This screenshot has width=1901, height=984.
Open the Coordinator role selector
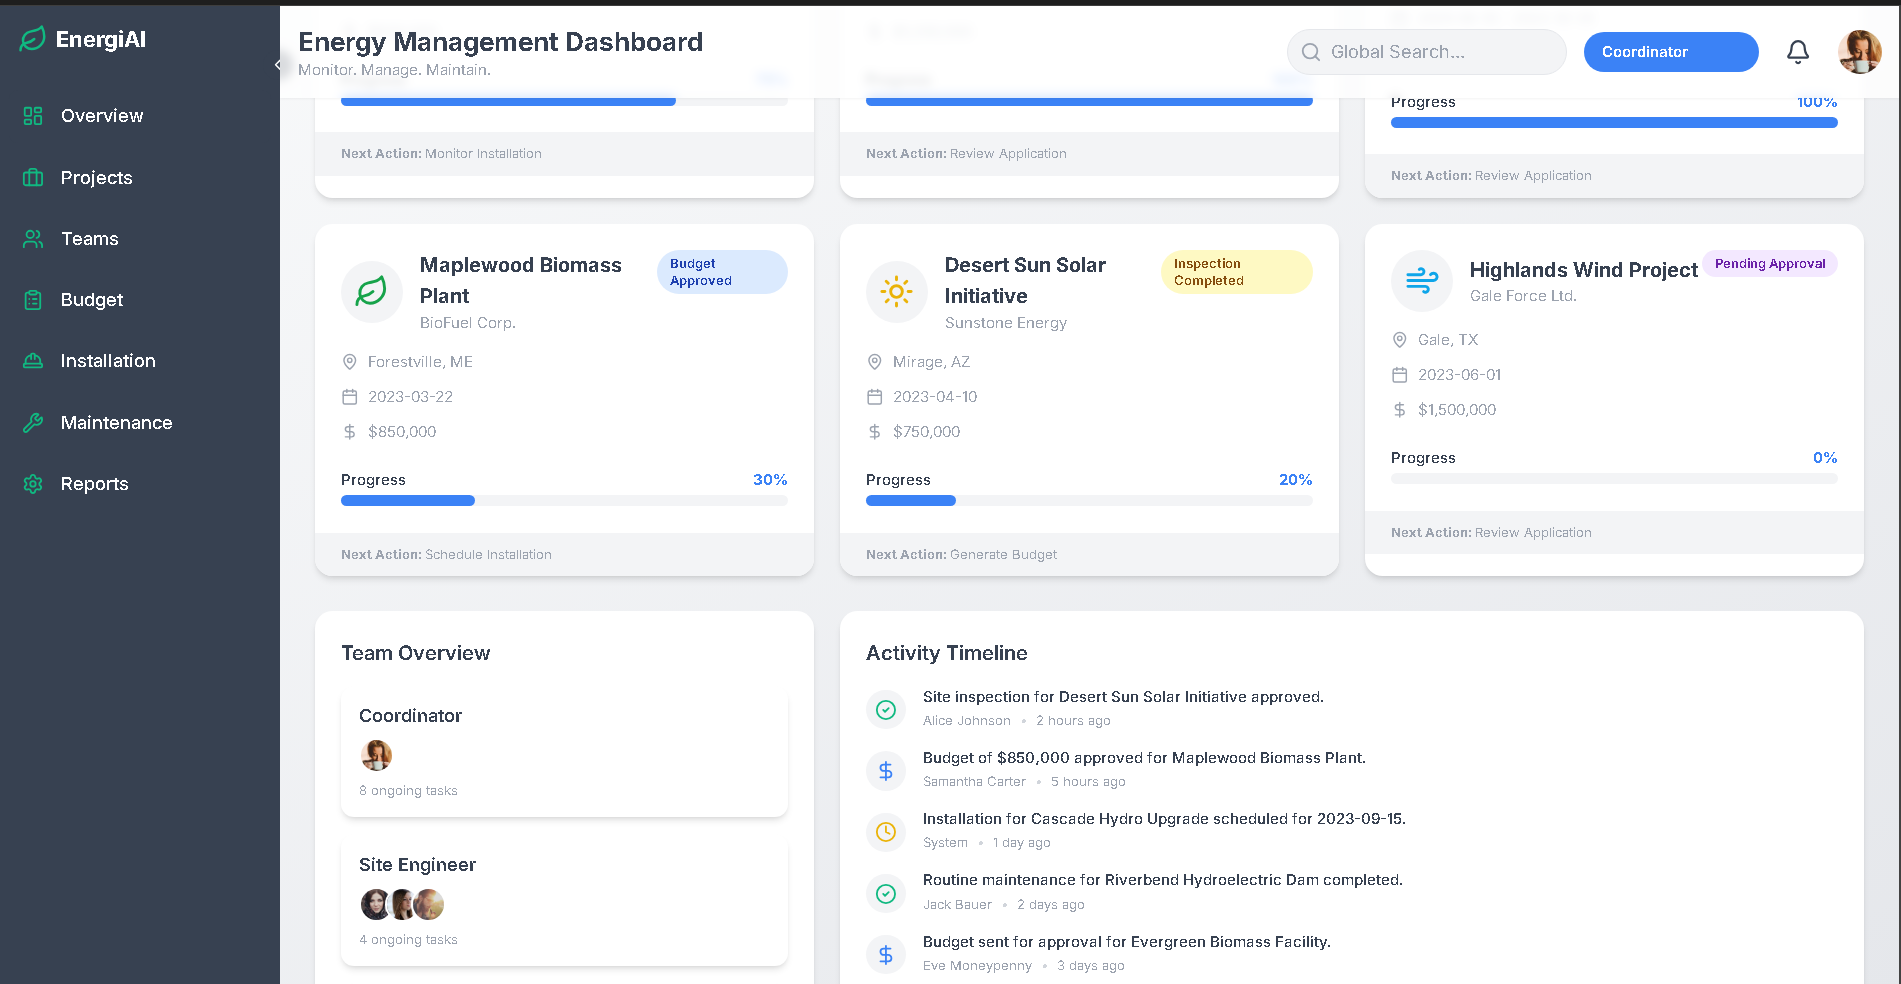[1670, 52]
